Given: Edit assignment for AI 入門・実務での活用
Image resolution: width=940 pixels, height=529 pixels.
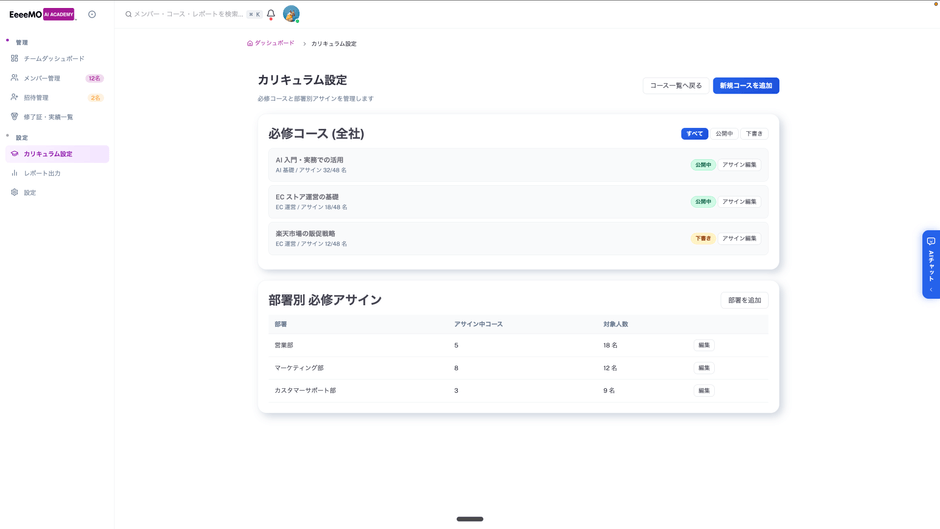Looking at the screenshot, I should pyautogui.click(x=739, y=164).
